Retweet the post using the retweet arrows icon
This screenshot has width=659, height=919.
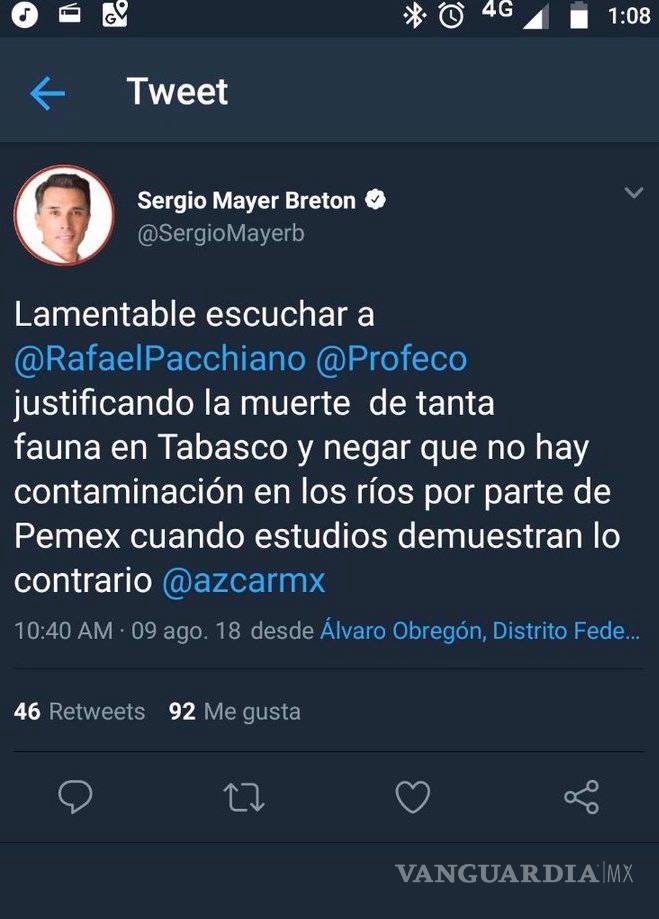(243, 797)
